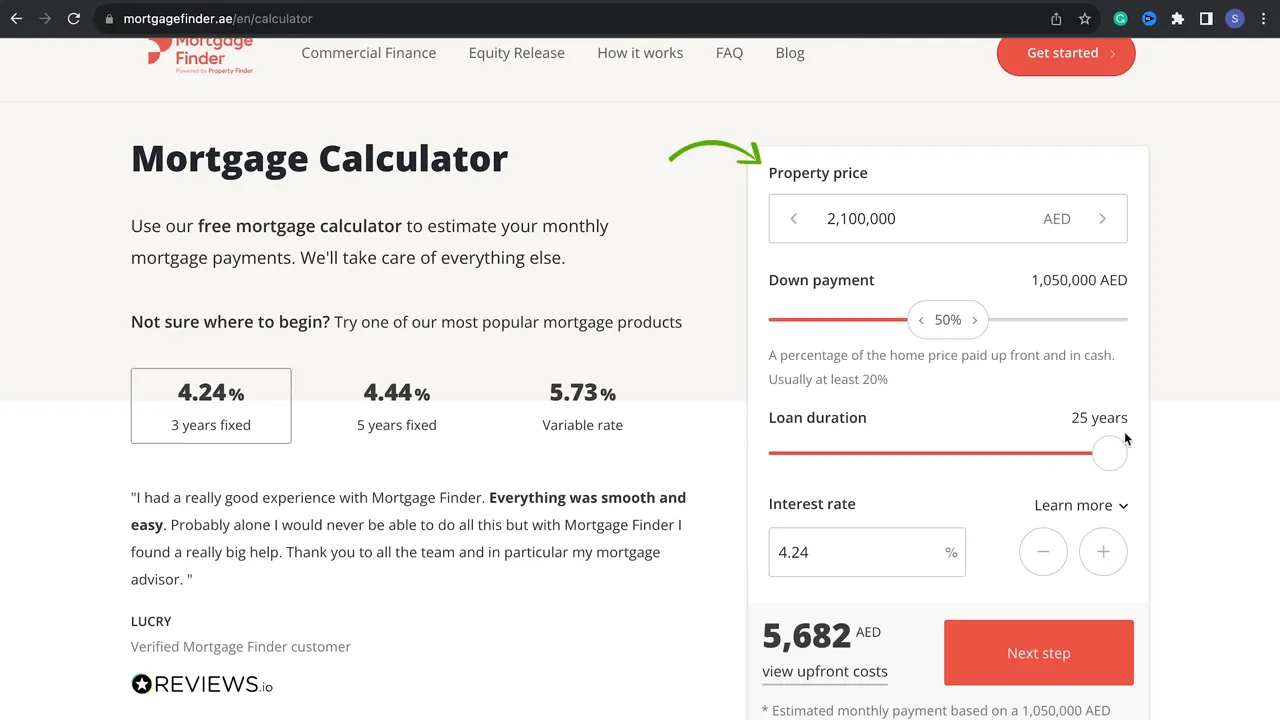Open the view upfront costs link
This screenshot has width=1280, height=720.
coord(825,672)
